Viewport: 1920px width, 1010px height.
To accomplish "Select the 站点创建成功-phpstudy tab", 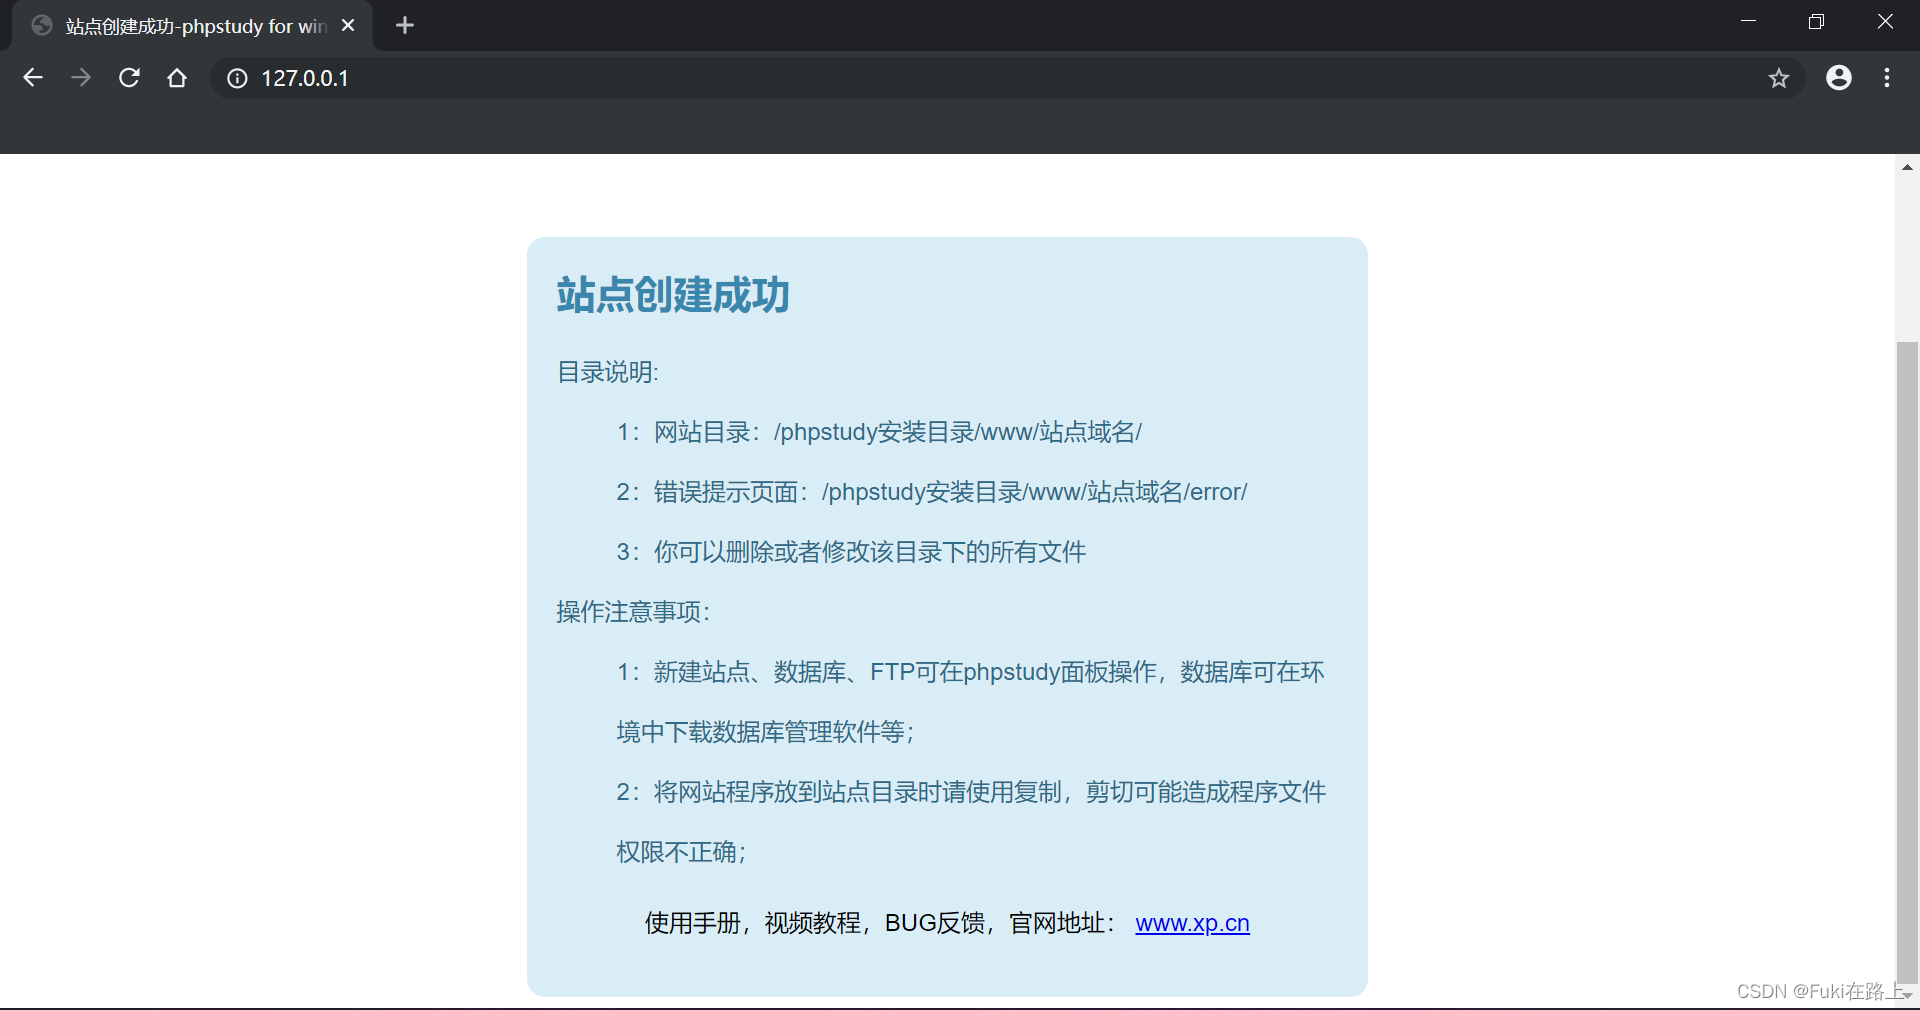I will pyautogui.click(x=192, y=26).
